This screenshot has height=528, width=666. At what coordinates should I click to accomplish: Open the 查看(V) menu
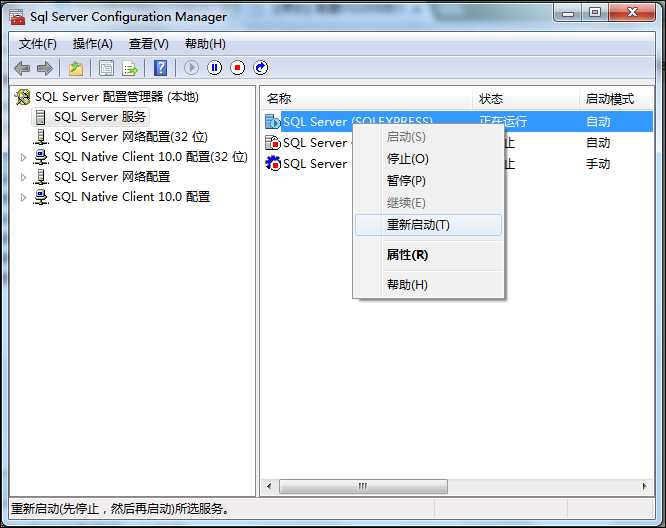pos(149,44)
